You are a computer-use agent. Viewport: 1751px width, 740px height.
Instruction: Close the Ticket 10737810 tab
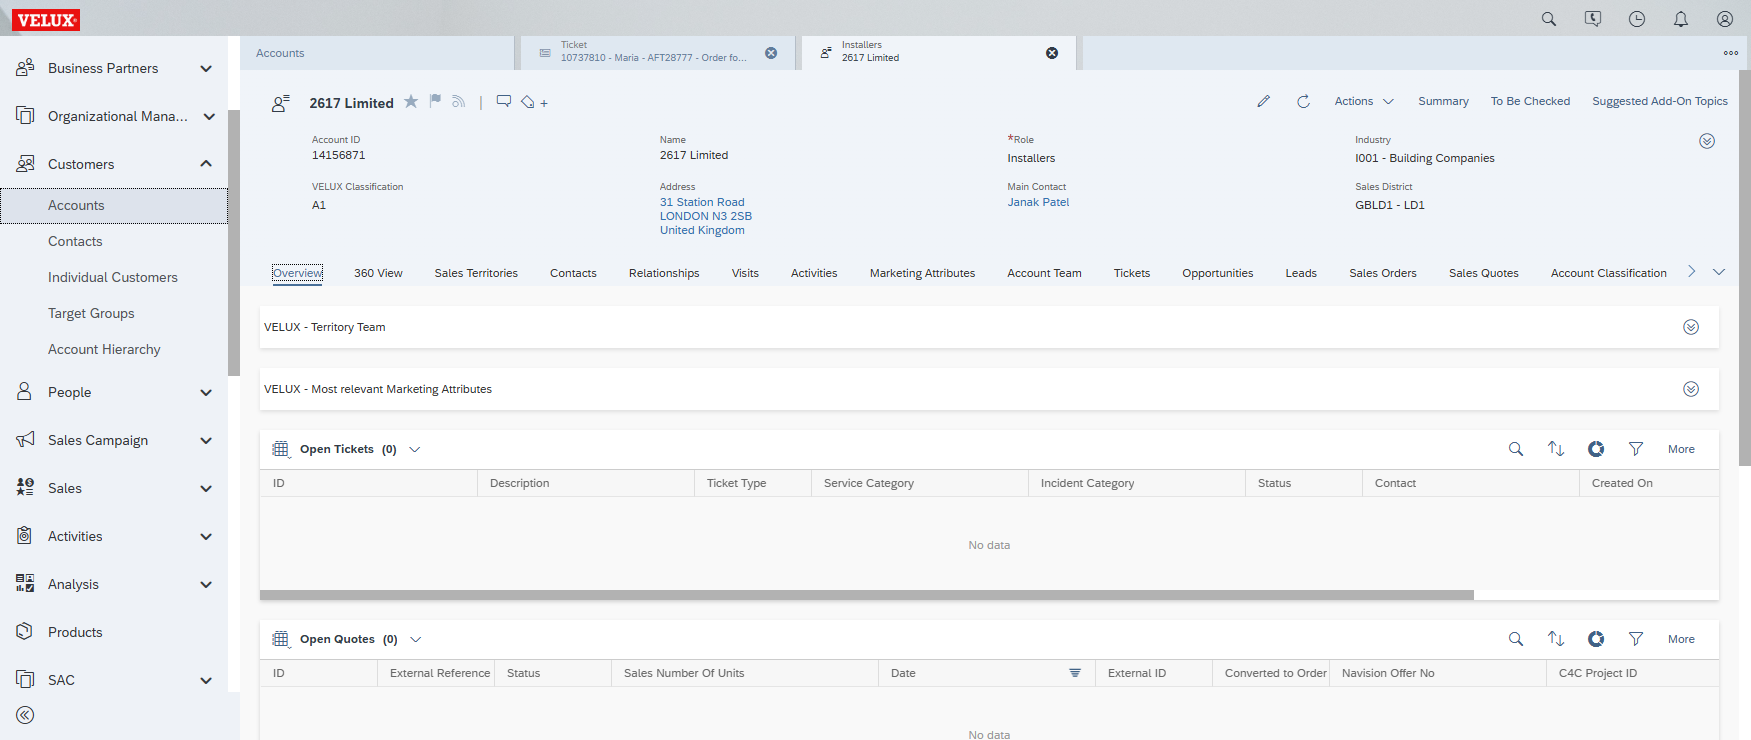(771, 53)
